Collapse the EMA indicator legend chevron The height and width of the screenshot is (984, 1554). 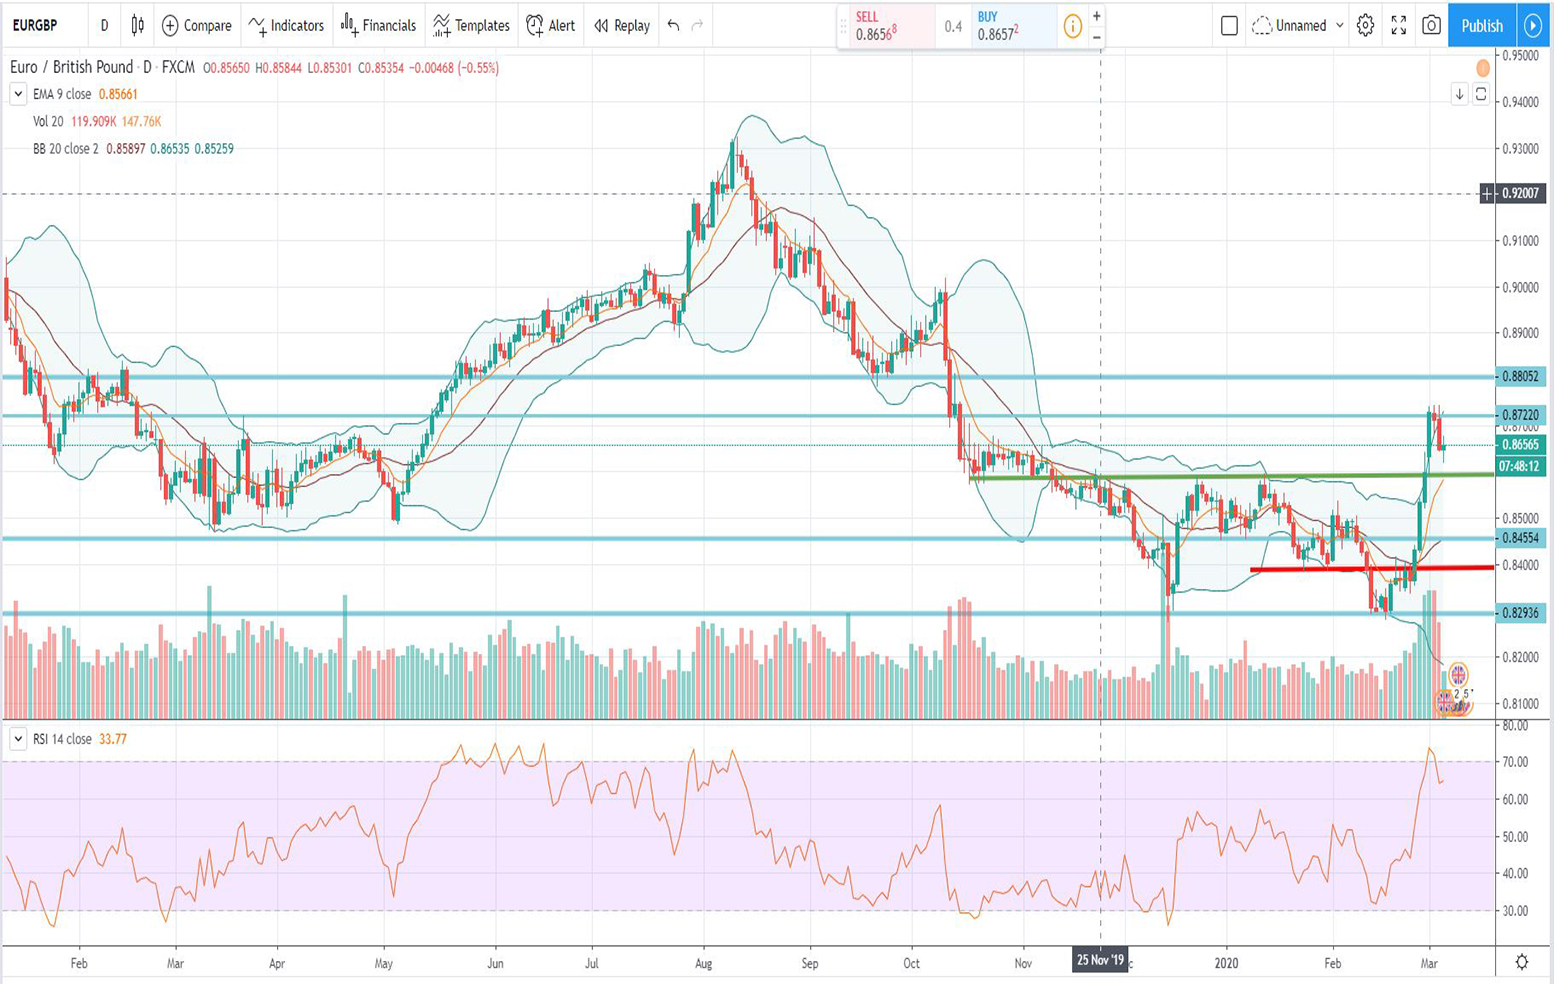point(18,94)
